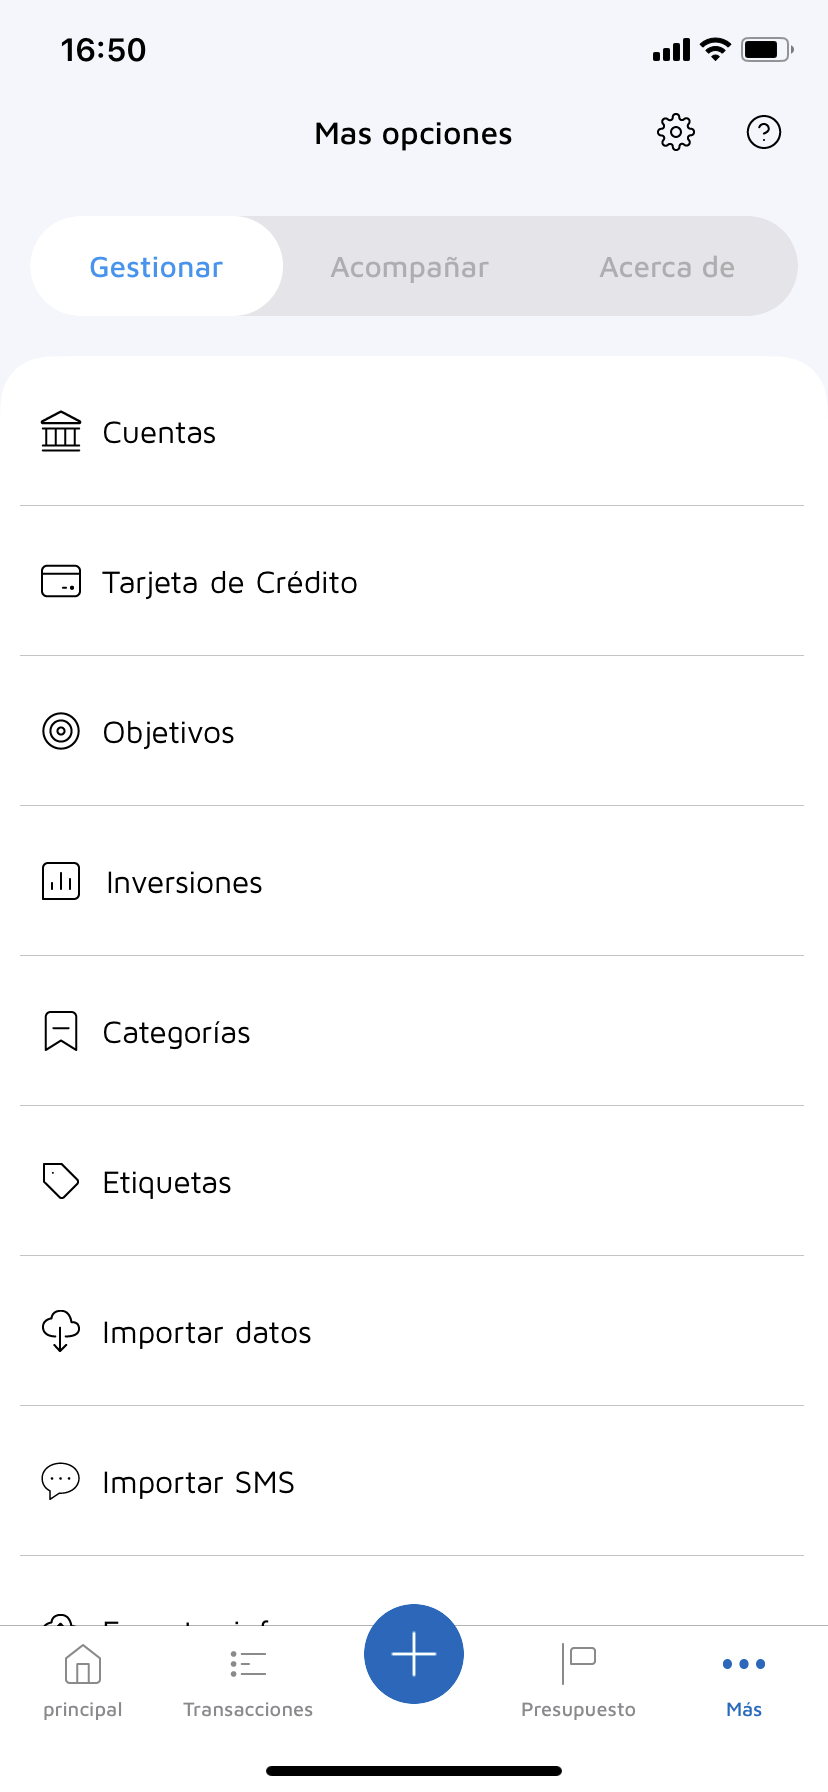This screenshot has width=828, height=1792.
Task: Open the Tarjeta de Crédito entry
Action: pos(230,583)
